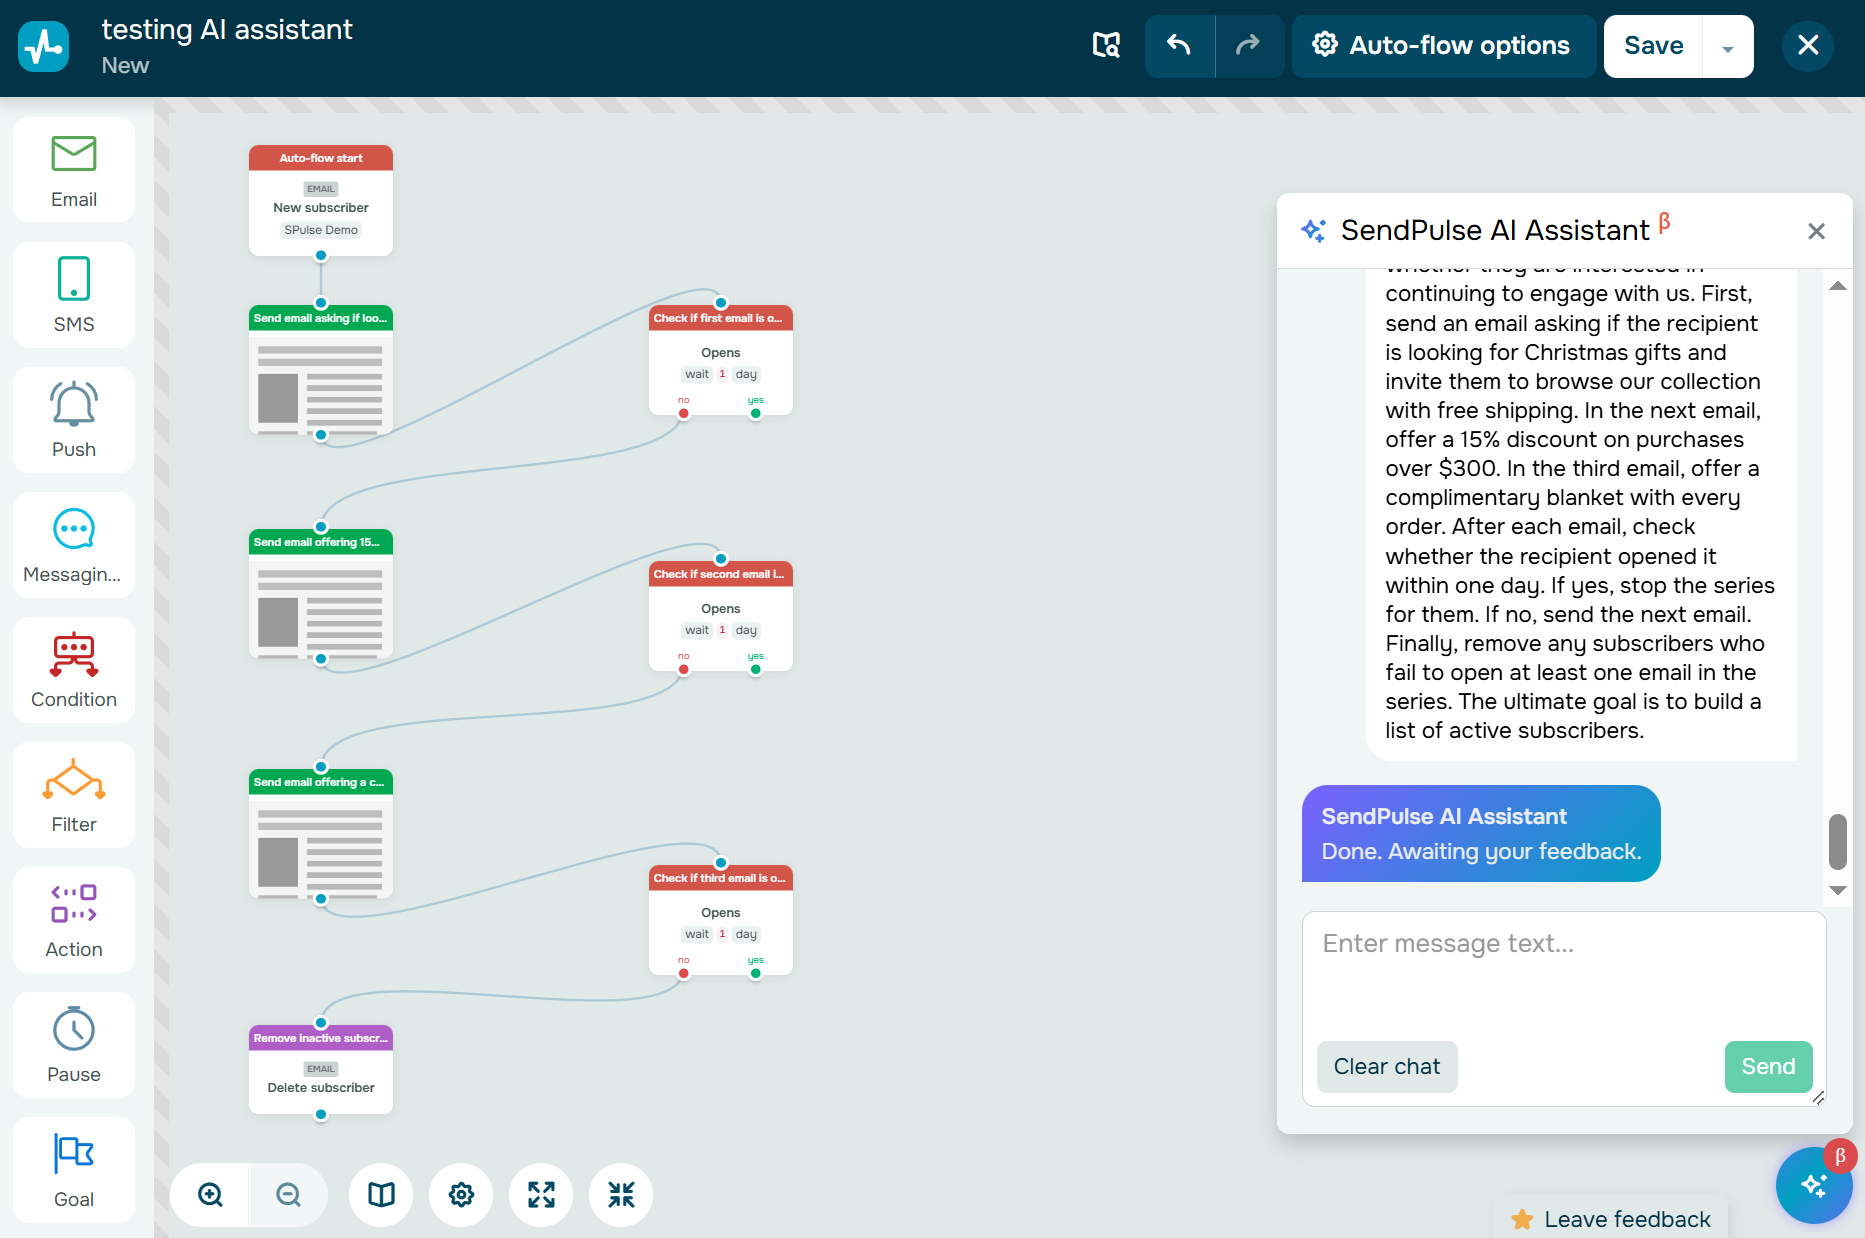Click the Clear chat button
This screenshot has width=1865, height=1238.
[1387, 1066]
